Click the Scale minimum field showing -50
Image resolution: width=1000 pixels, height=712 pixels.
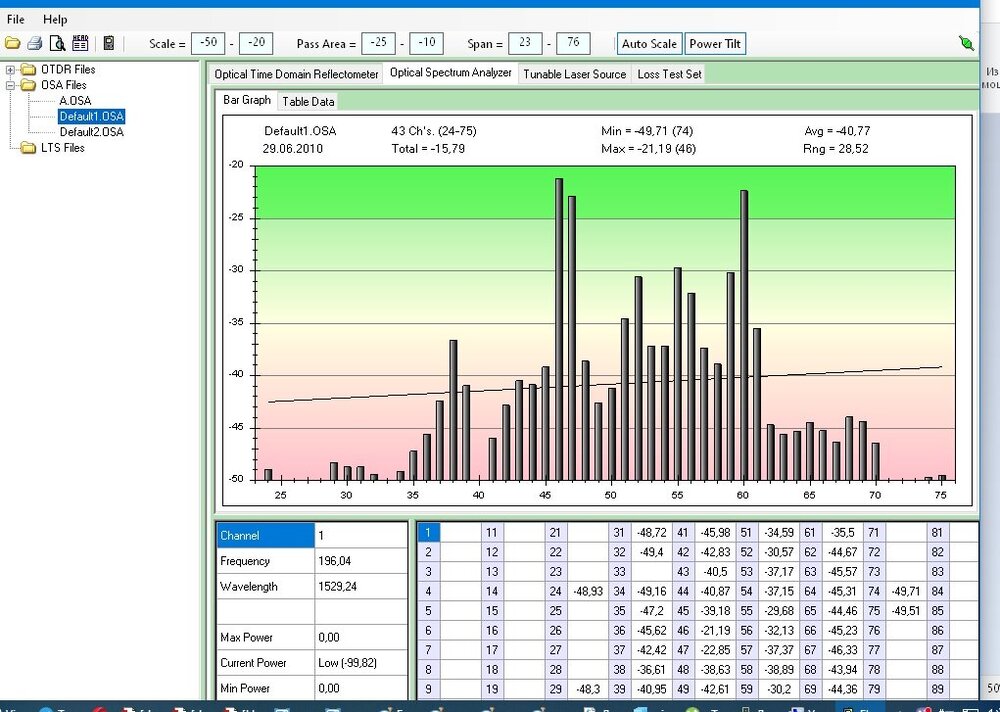[x=209, y=43]
